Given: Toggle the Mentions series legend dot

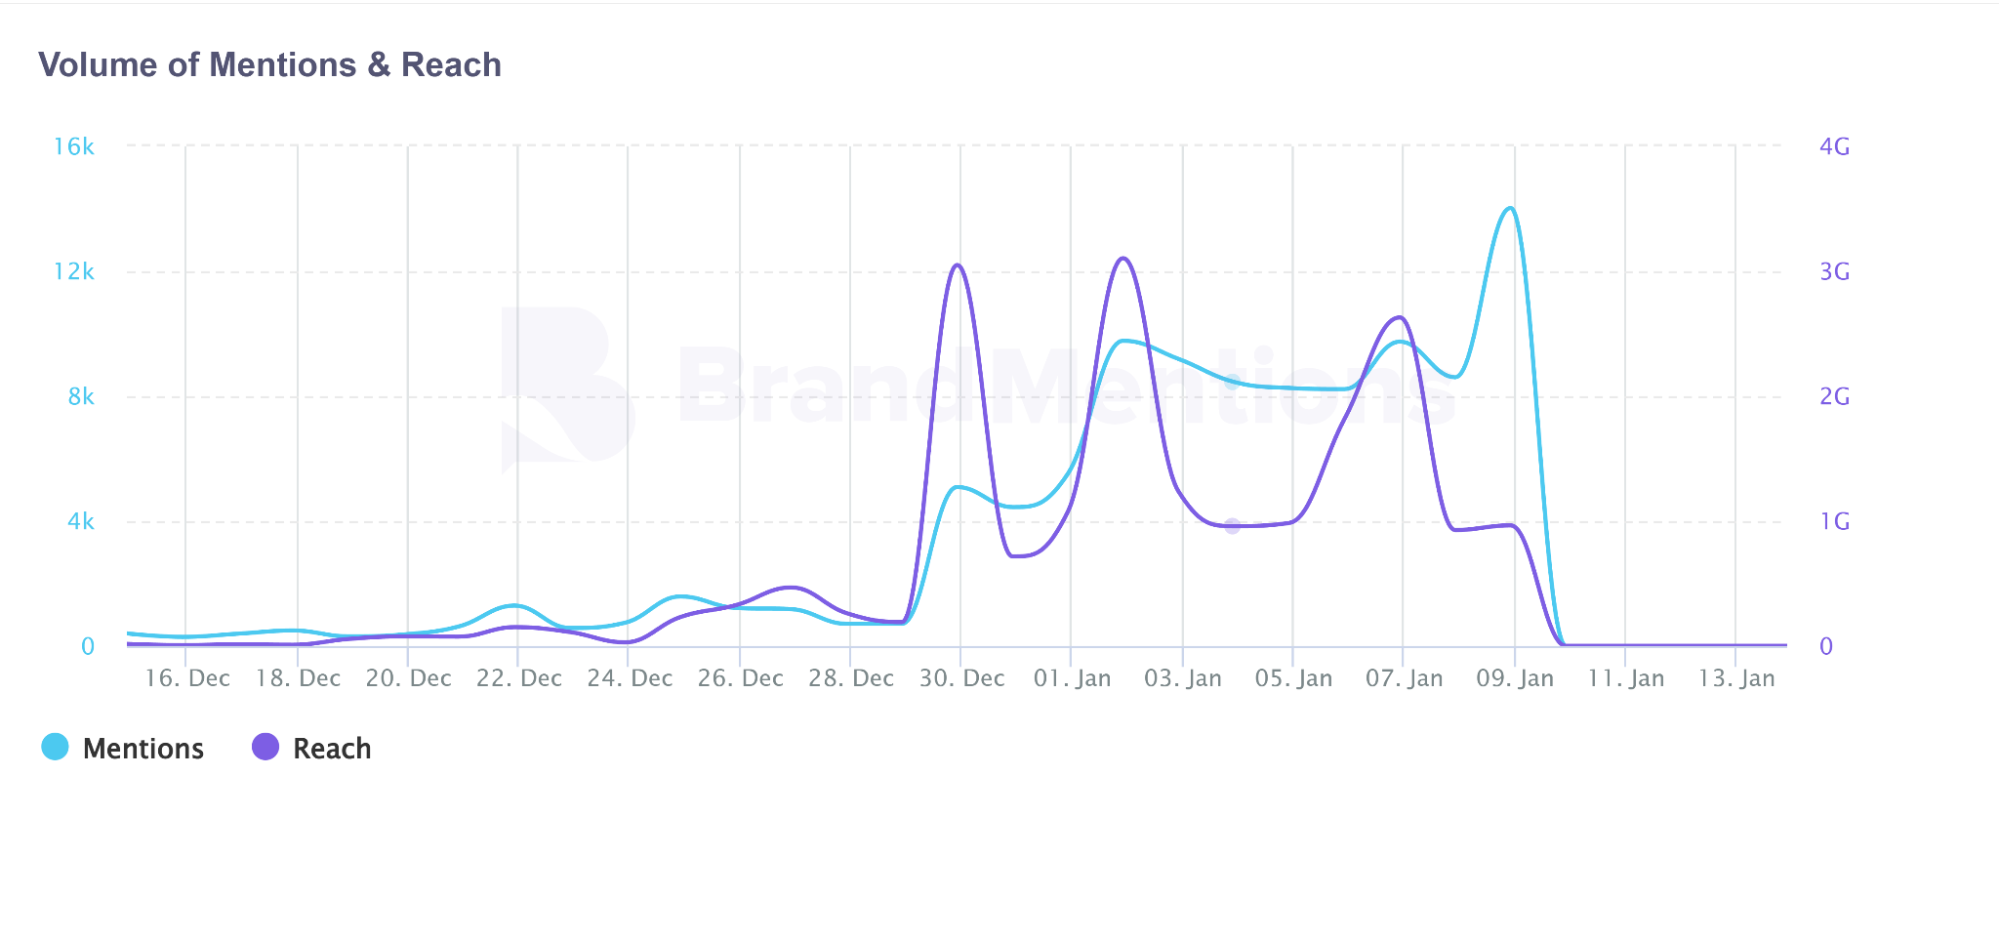Looking at the screenshot, I should pos(55,747).
